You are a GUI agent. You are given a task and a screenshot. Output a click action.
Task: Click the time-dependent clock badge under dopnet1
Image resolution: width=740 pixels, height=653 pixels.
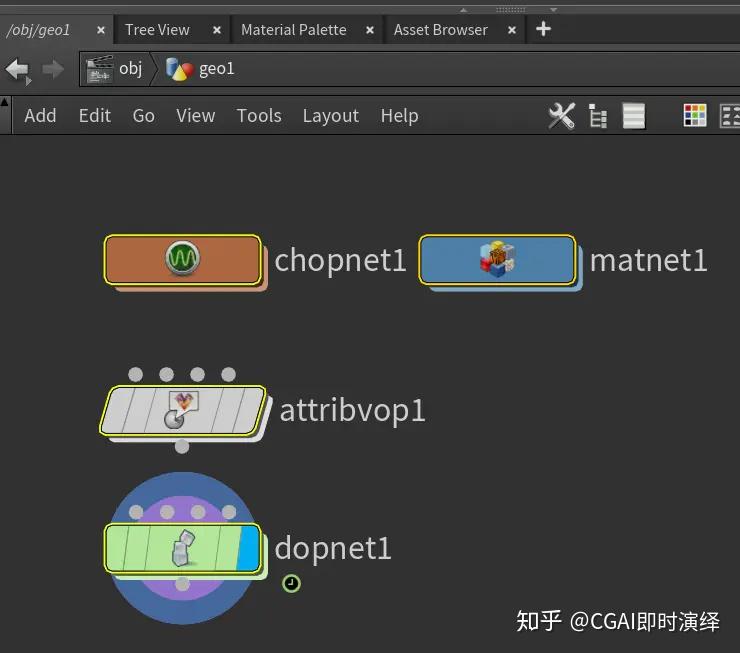pyautogui.click(x=291, y=584)
